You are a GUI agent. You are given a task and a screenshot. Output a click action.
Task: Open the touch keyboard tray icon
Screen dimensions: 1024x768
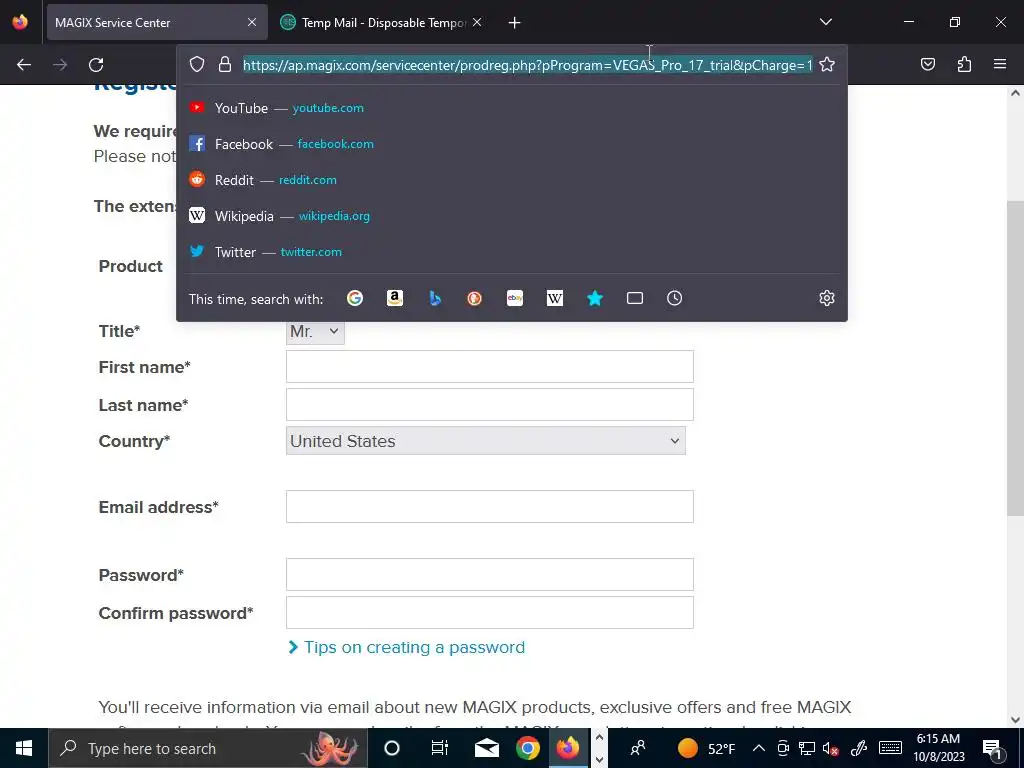click(x=890, y=748)
